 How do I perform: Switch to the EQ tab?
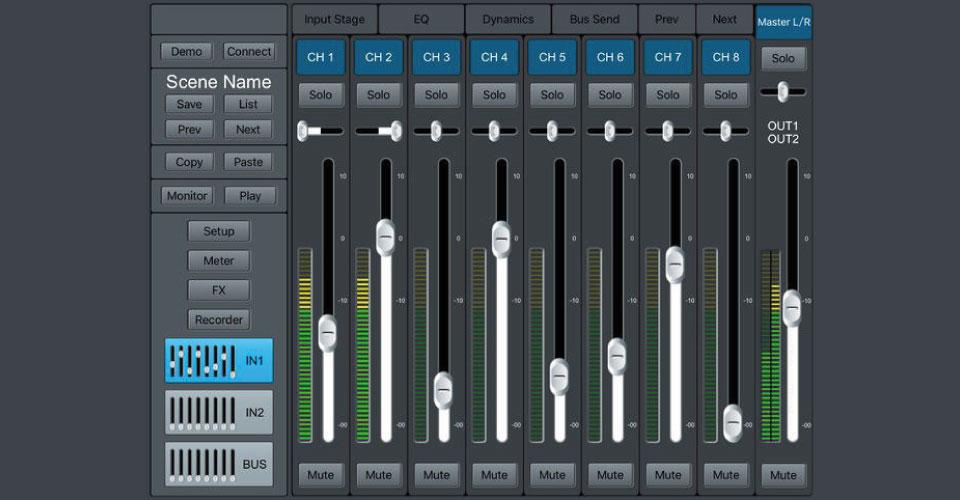coord(421,19)
